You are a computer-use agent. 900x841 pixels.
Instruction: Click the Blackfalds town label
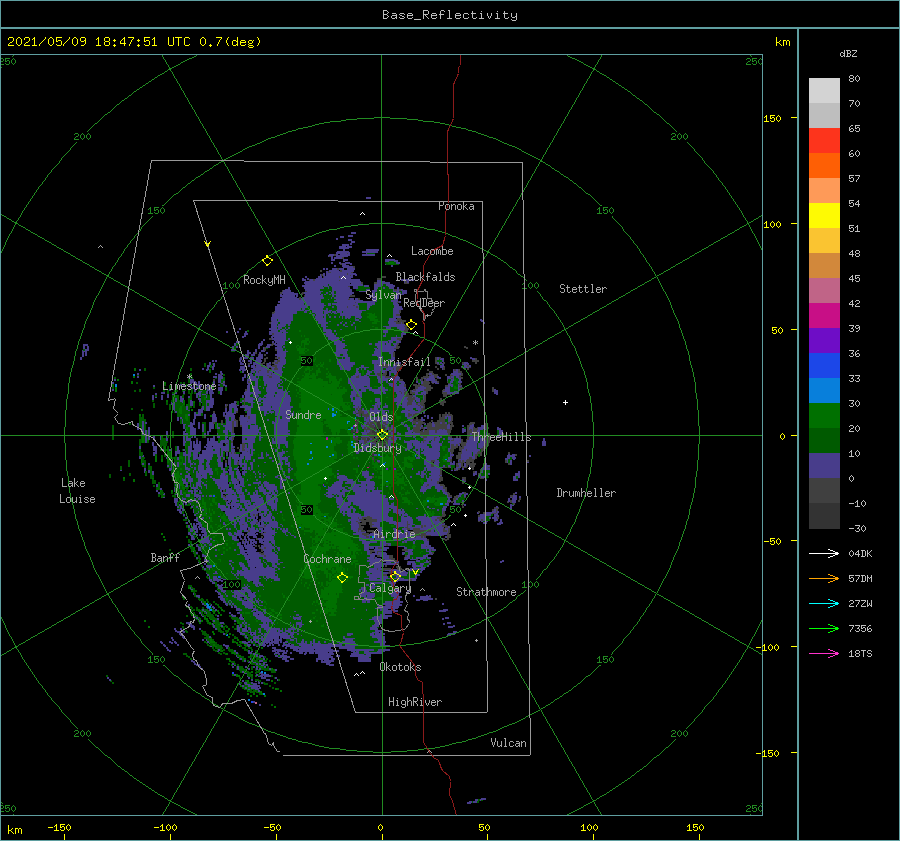[x=425, y=277]
